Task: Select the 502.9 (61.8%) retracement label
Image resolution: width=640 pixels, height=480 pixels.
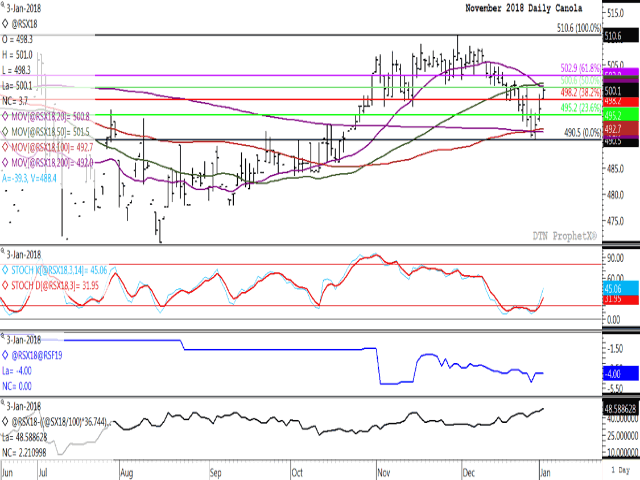Action: pos(580,68)
